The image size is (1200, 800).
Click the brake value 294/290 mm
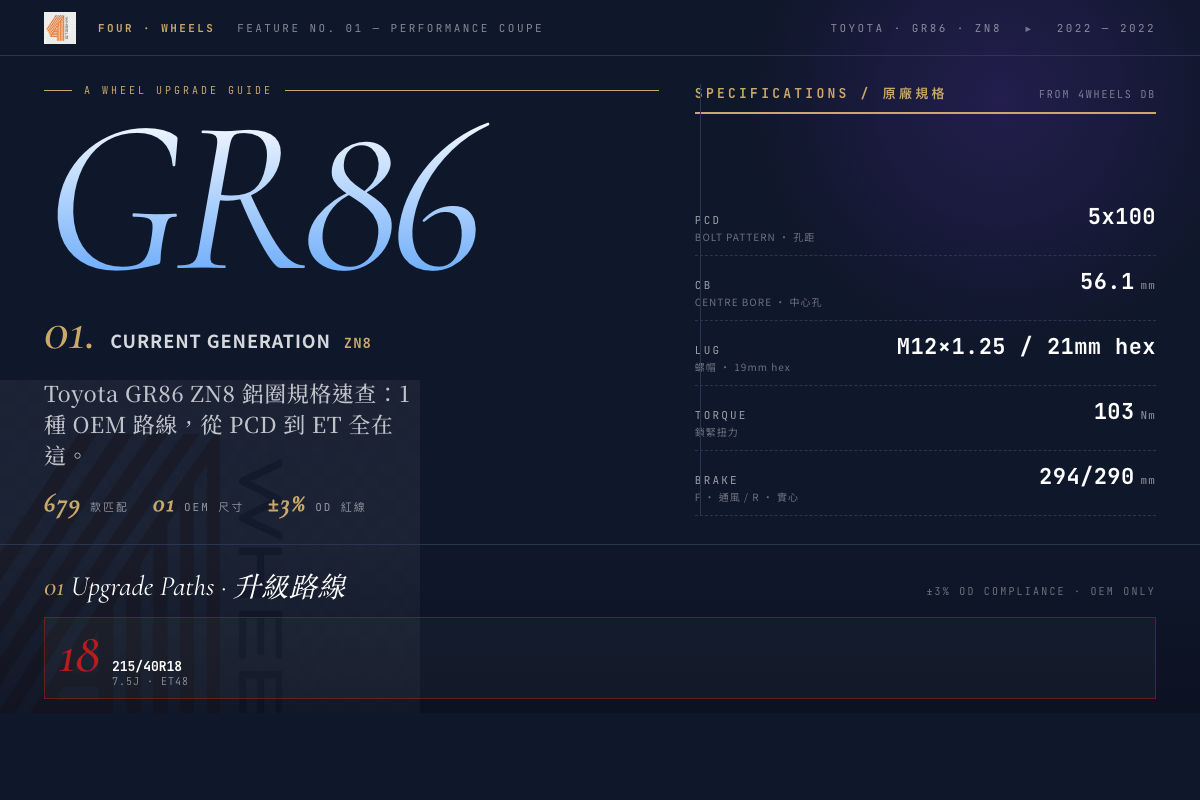pyautogui.click(x=1097, y=477)
